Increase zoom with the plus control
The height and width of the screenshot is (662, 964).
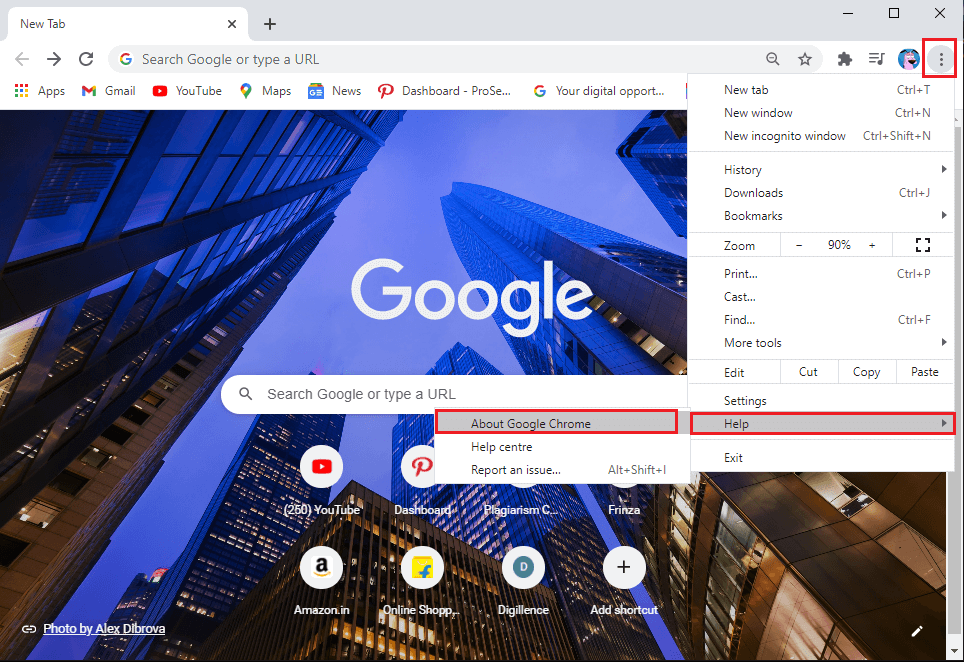click(871, 244)
